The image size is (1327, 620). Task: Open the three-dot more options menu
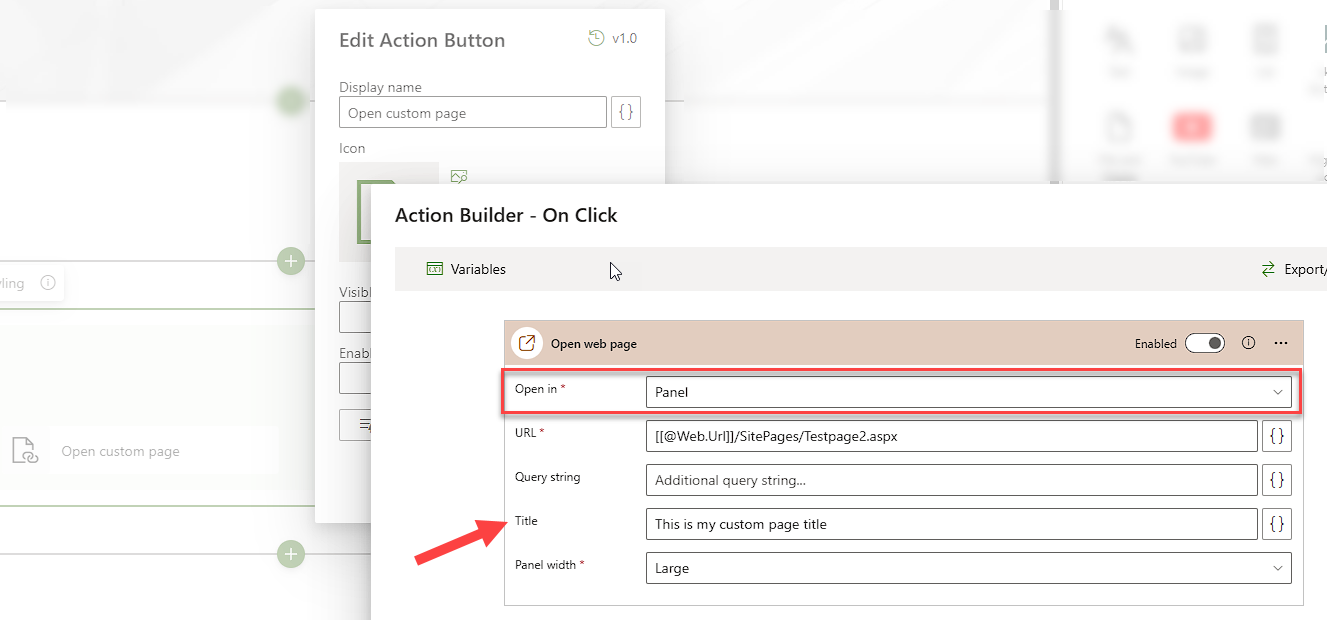click(x=1281, y=343)
